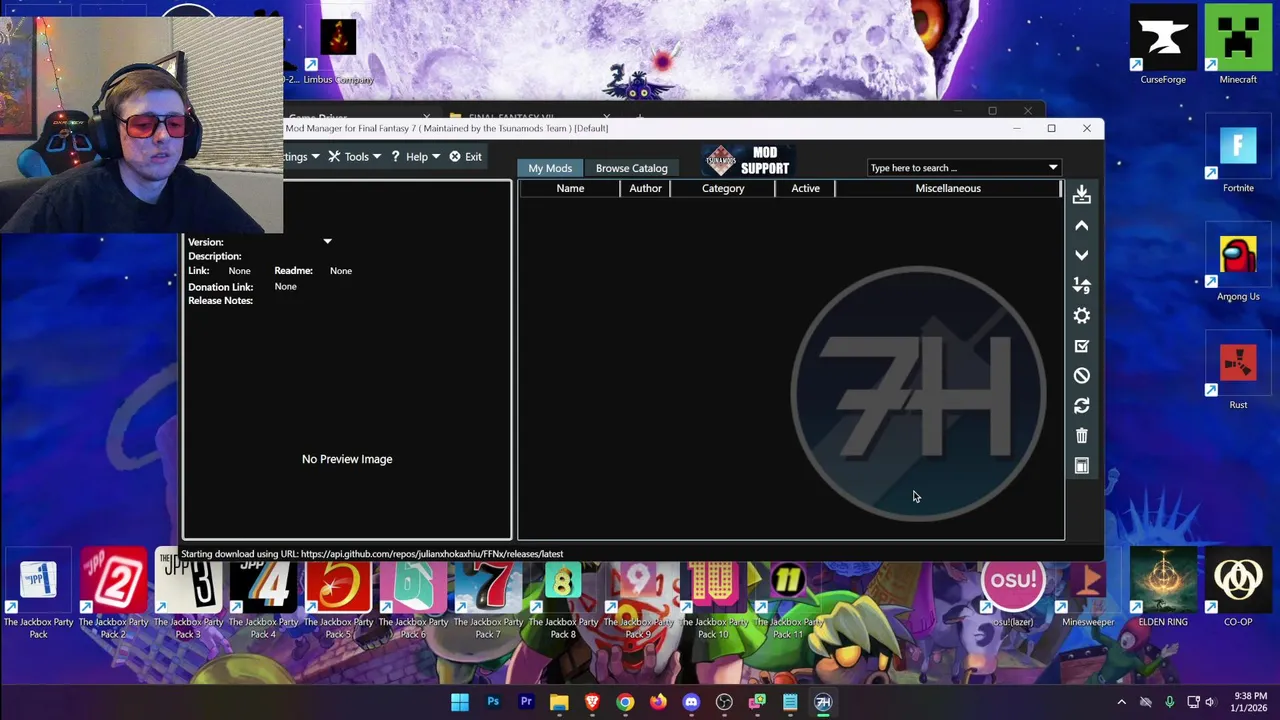Open the Version dropdown arrow
1280x720 pixels.
(x=327, y=242)
